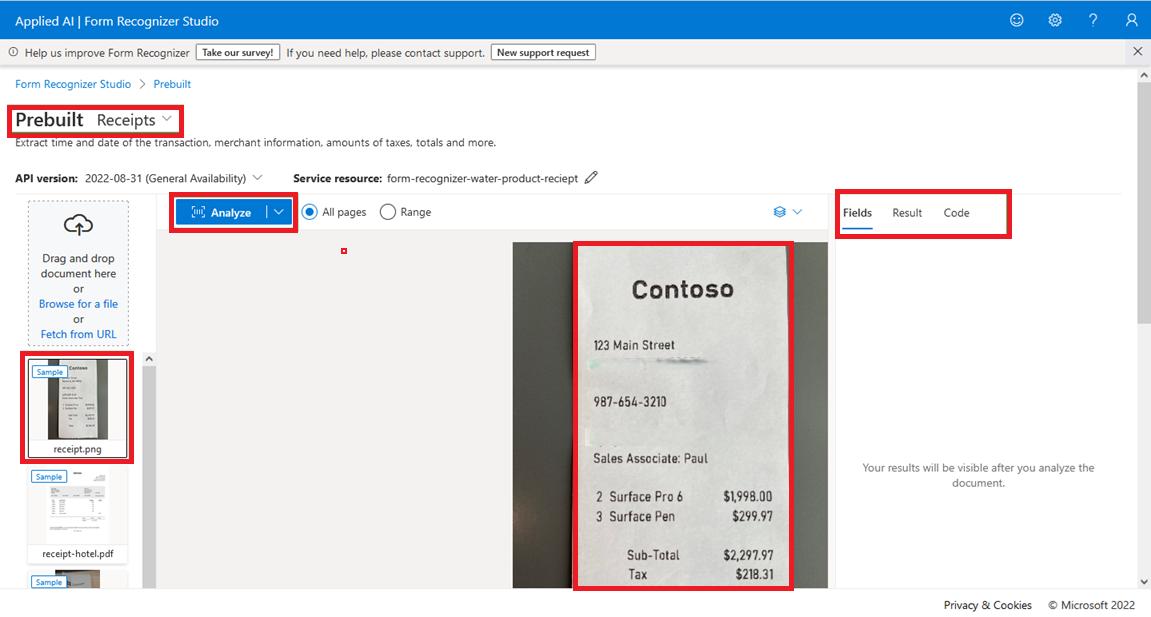
Task: Click page scrollbar down arrow
Action: pos(1144,582)
